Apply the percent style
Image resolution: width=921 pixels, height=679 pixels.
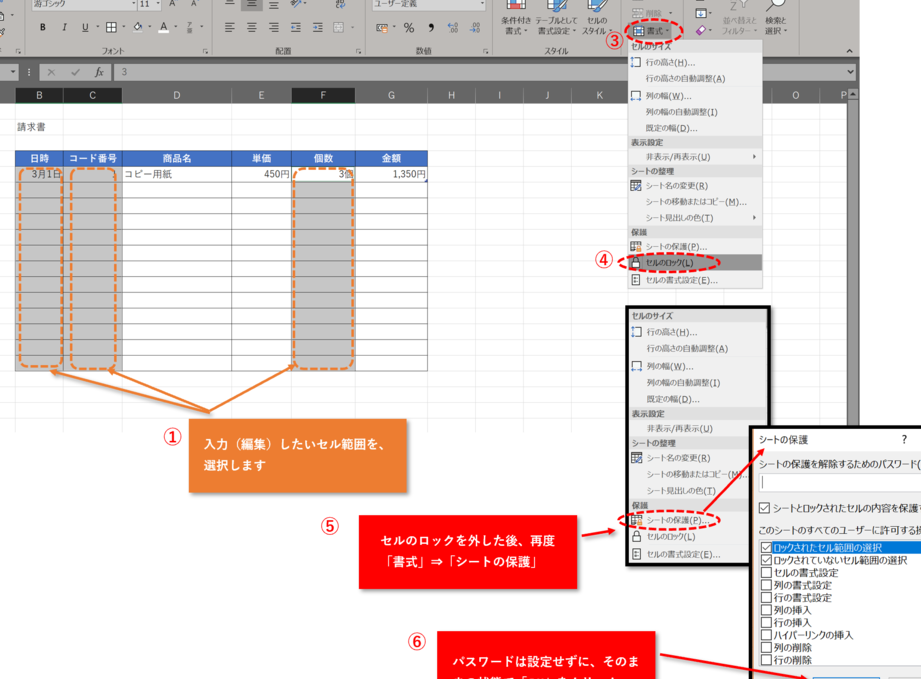409,28
